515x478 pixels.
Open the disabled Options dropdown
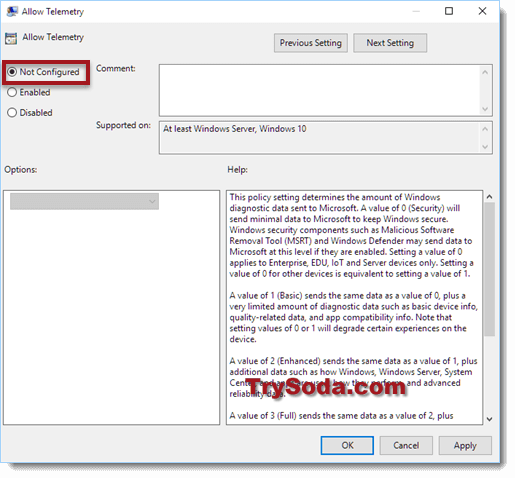[84, 201]
